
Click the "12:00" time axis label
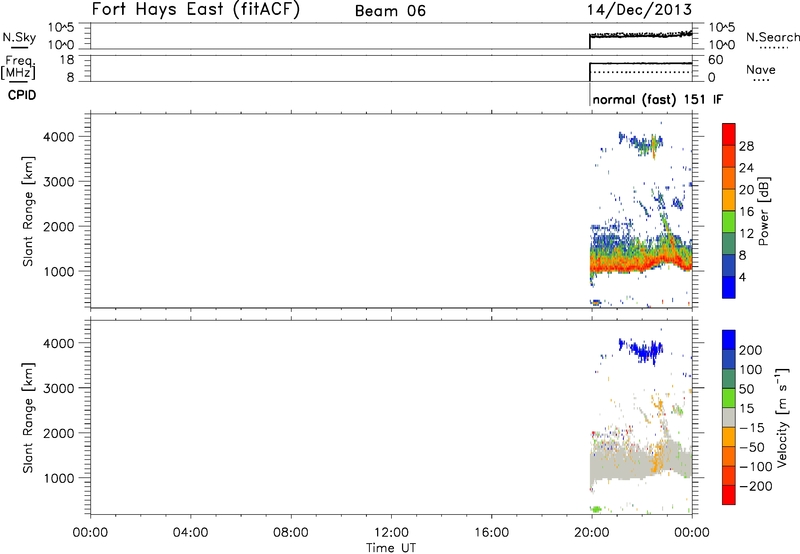pos(391,533)
